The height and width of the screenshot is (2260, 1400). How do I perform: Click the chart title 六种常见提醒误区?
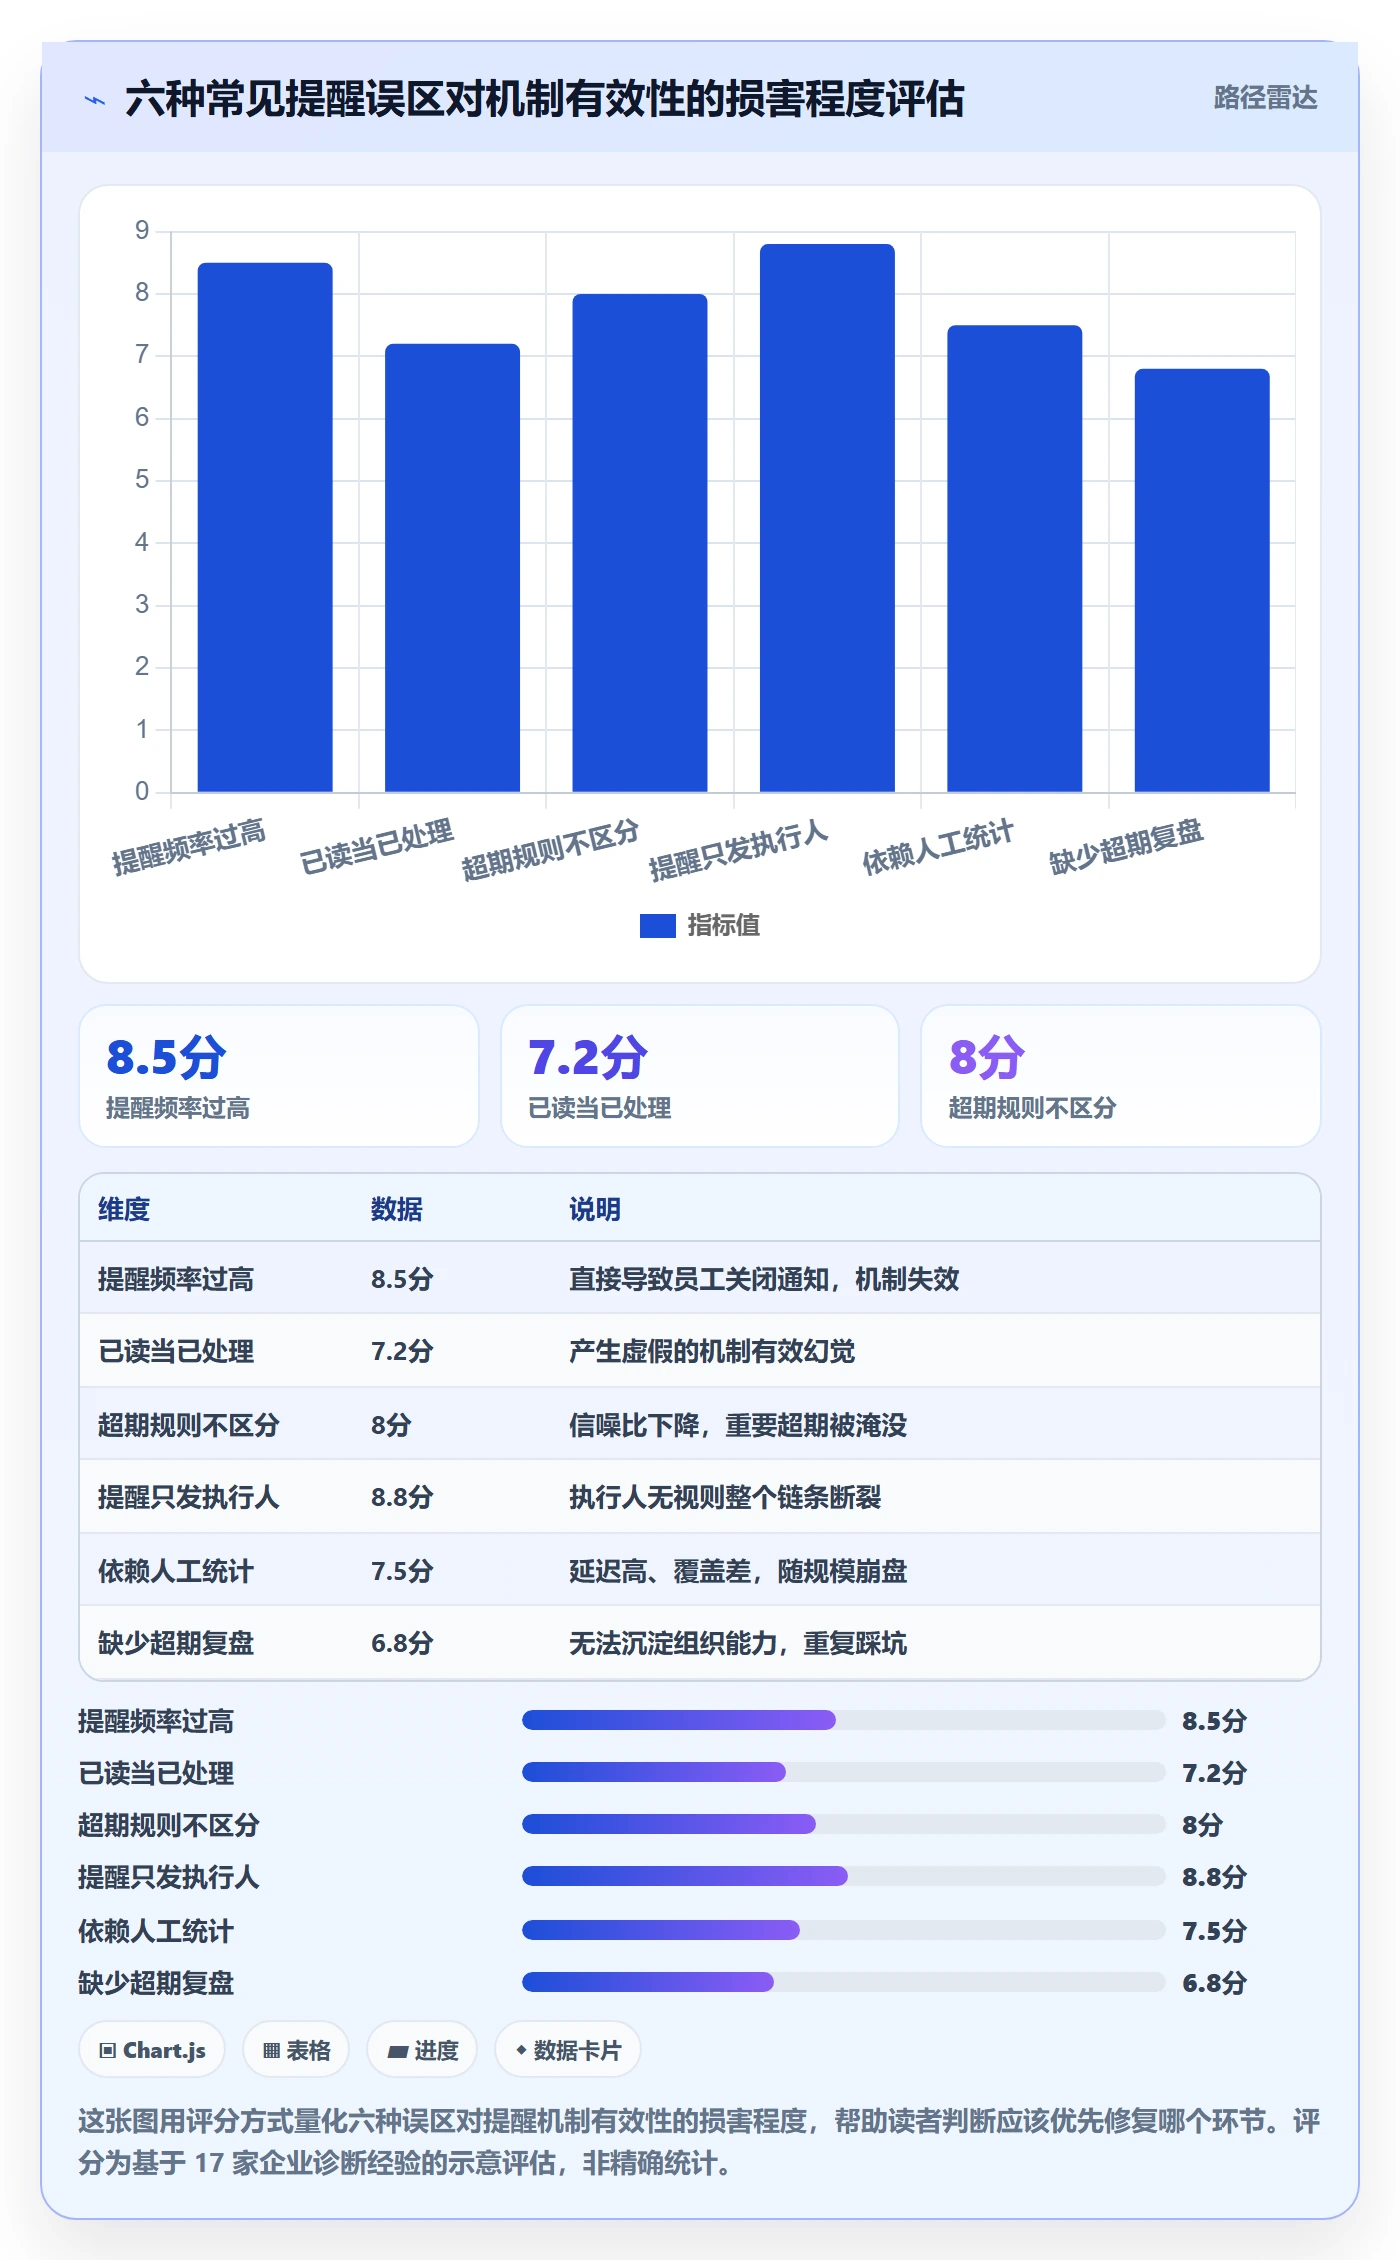click(x=545, y=99)
